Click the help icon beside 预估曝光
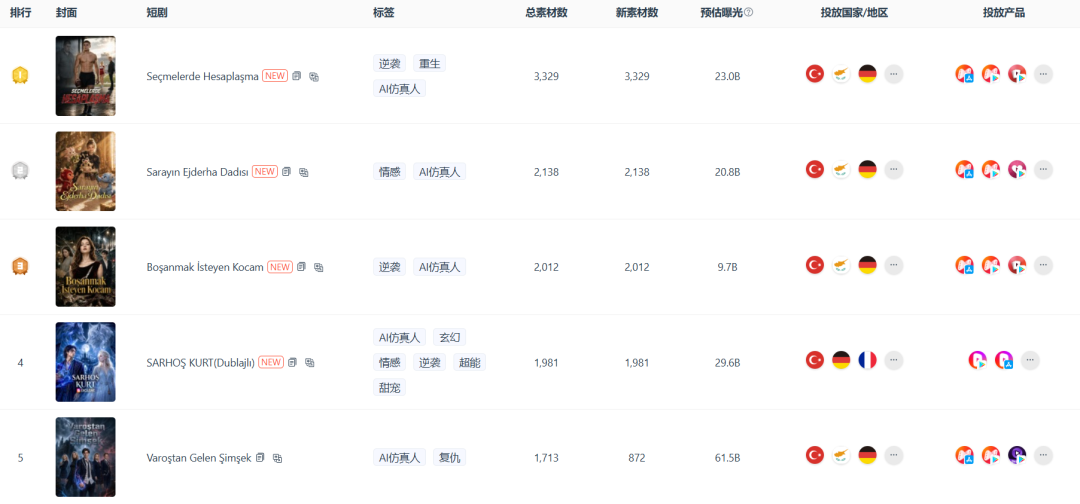 (x=749, y=12)
